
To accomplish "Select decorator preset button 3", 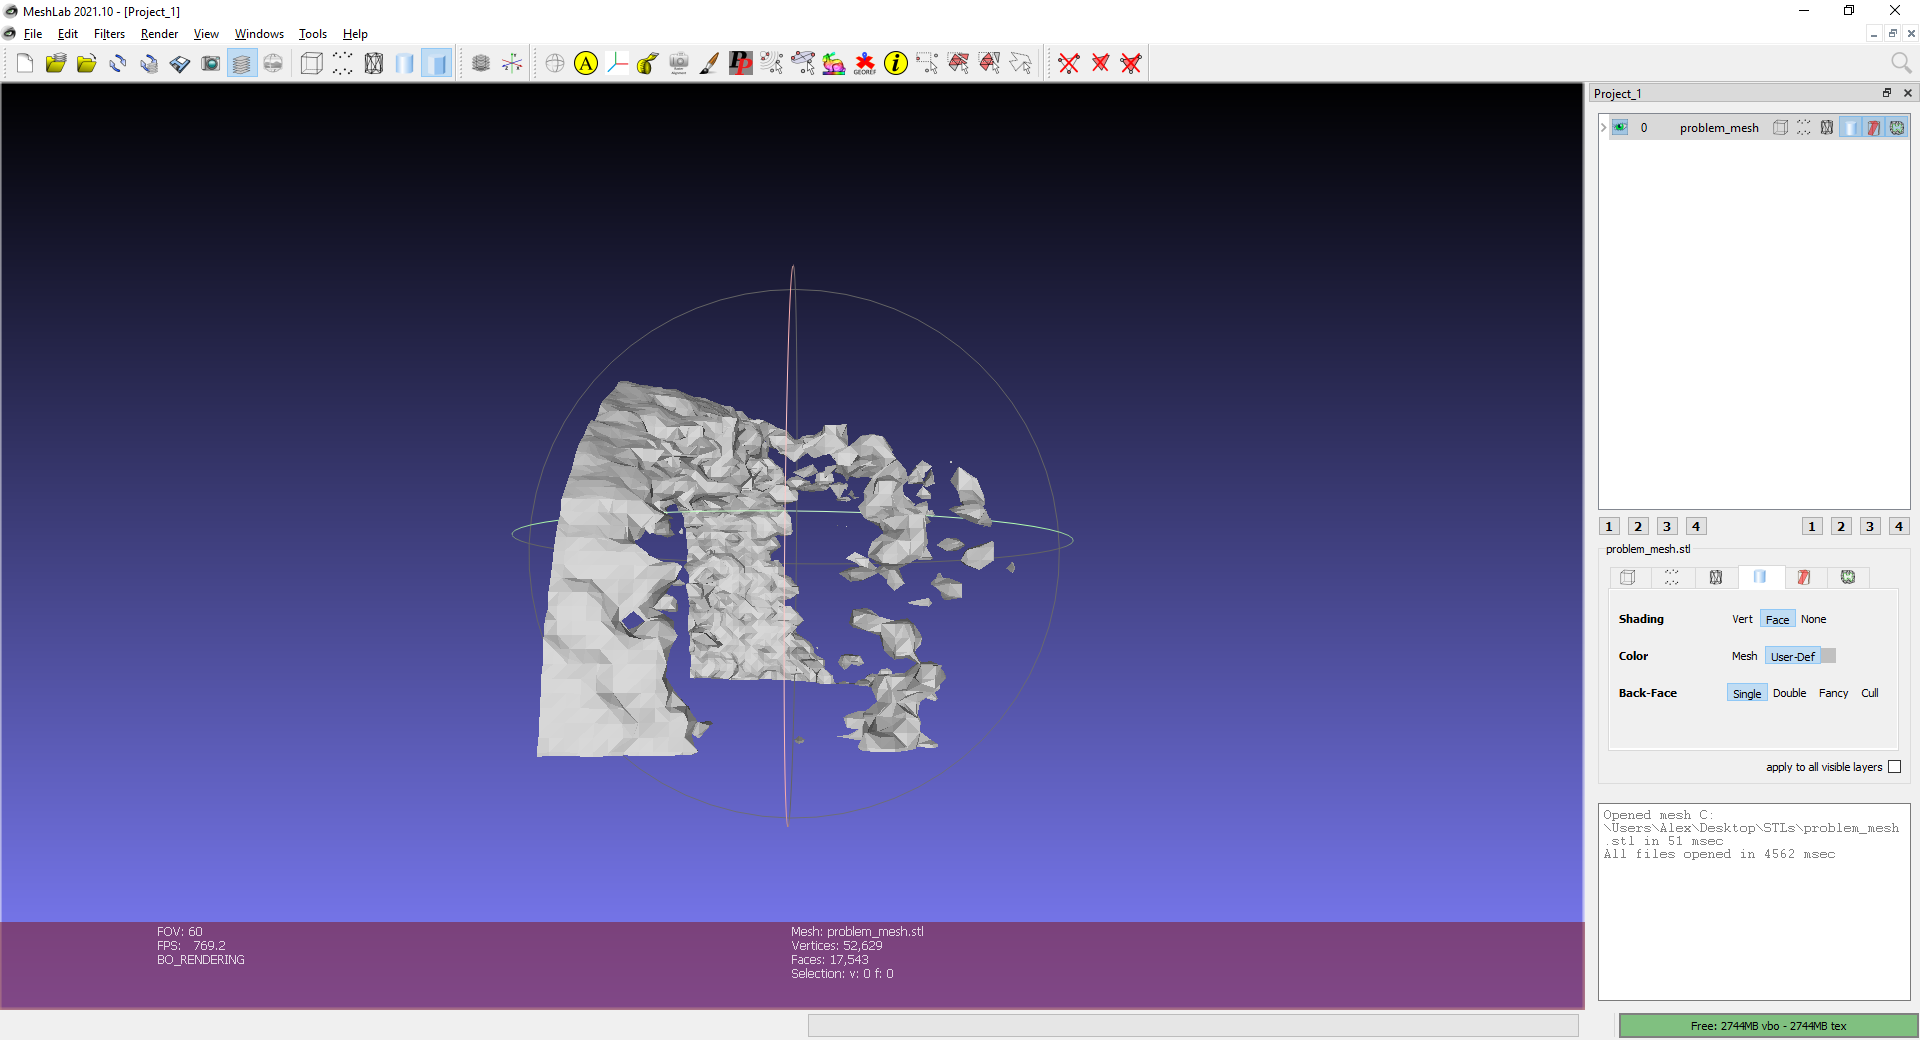I will pyautogui.click(x=1666, y=526).
